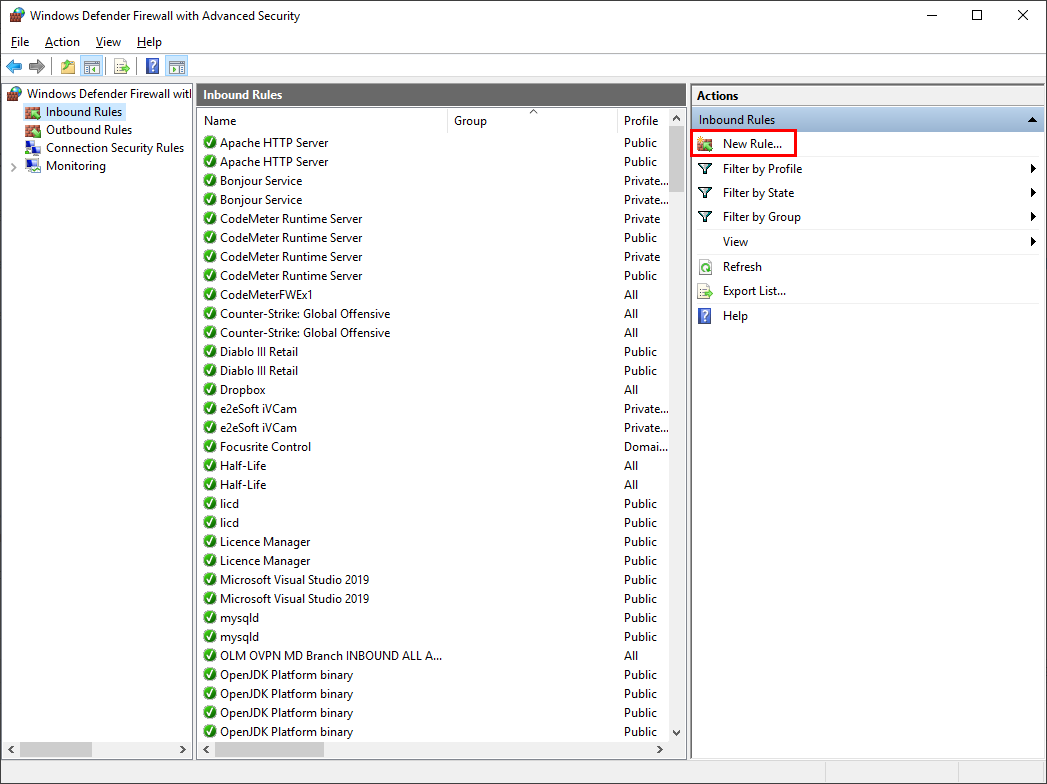
Task: Click the Profile column header
Action: click(641, 121)
